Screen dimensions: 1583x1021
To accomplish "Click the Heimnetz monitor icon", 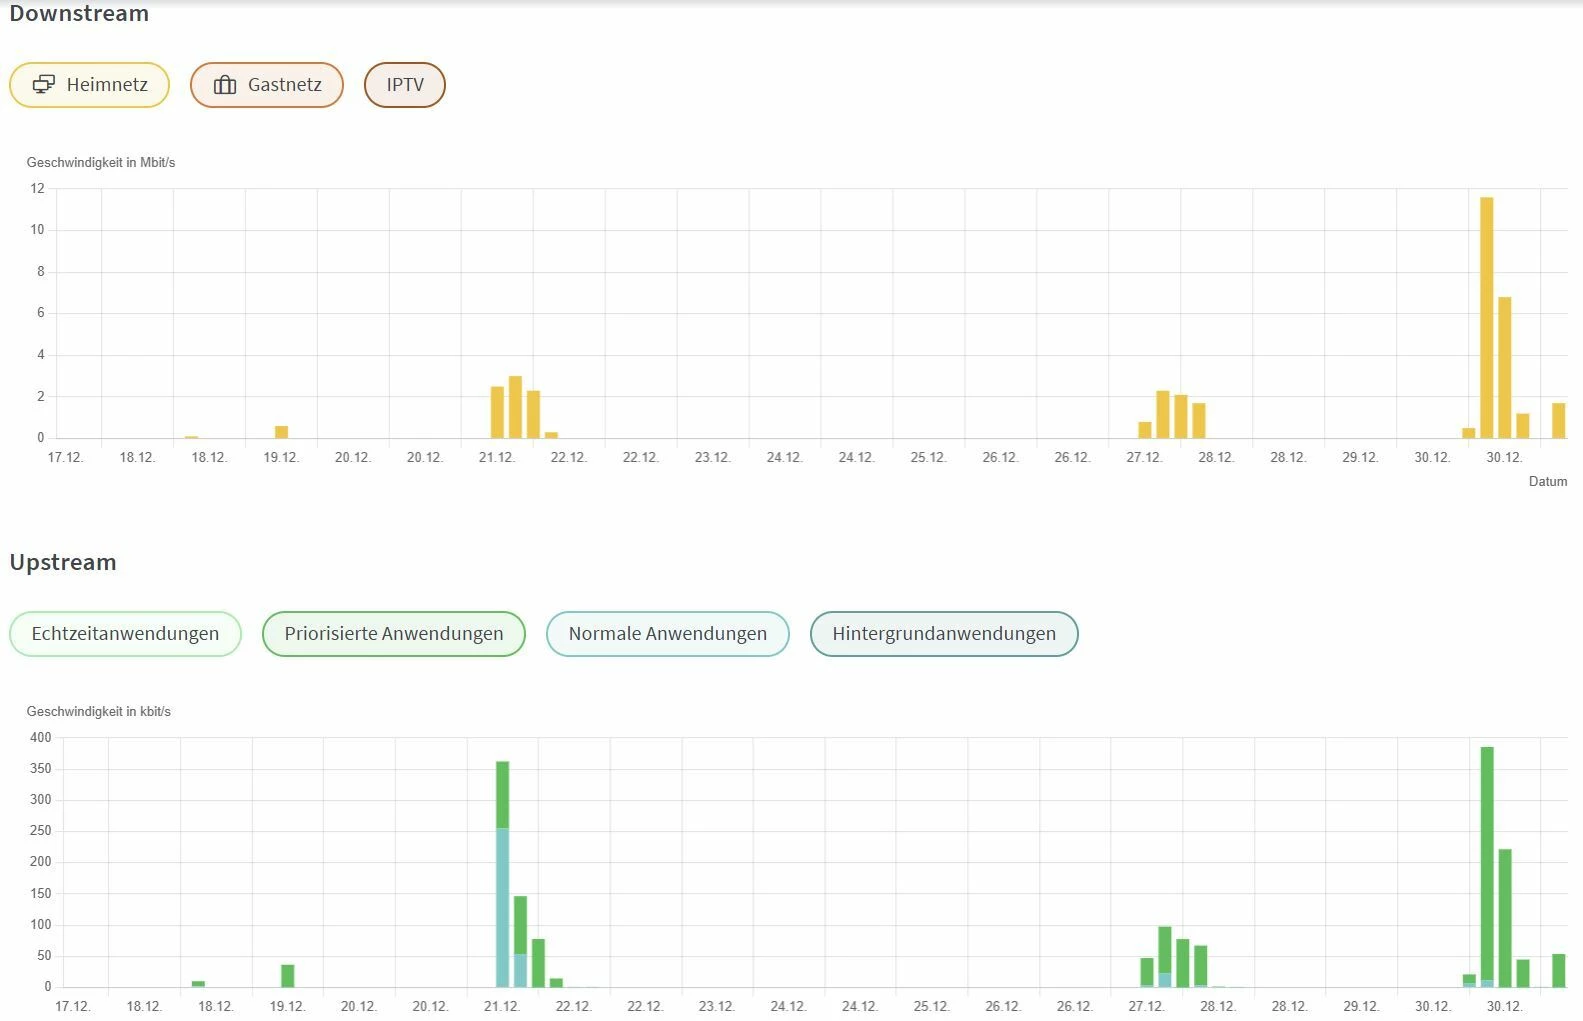I will click(x=44, y=85).
